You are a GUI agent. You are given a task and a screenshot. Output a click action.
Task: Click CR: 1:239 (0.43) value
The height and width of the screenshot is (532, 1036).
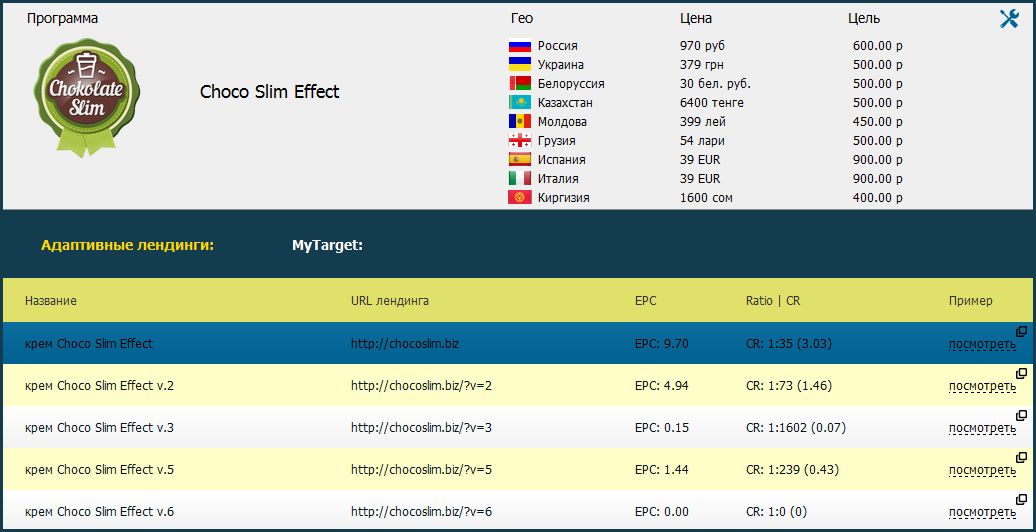pyautogui.click(x=792, y=470)
